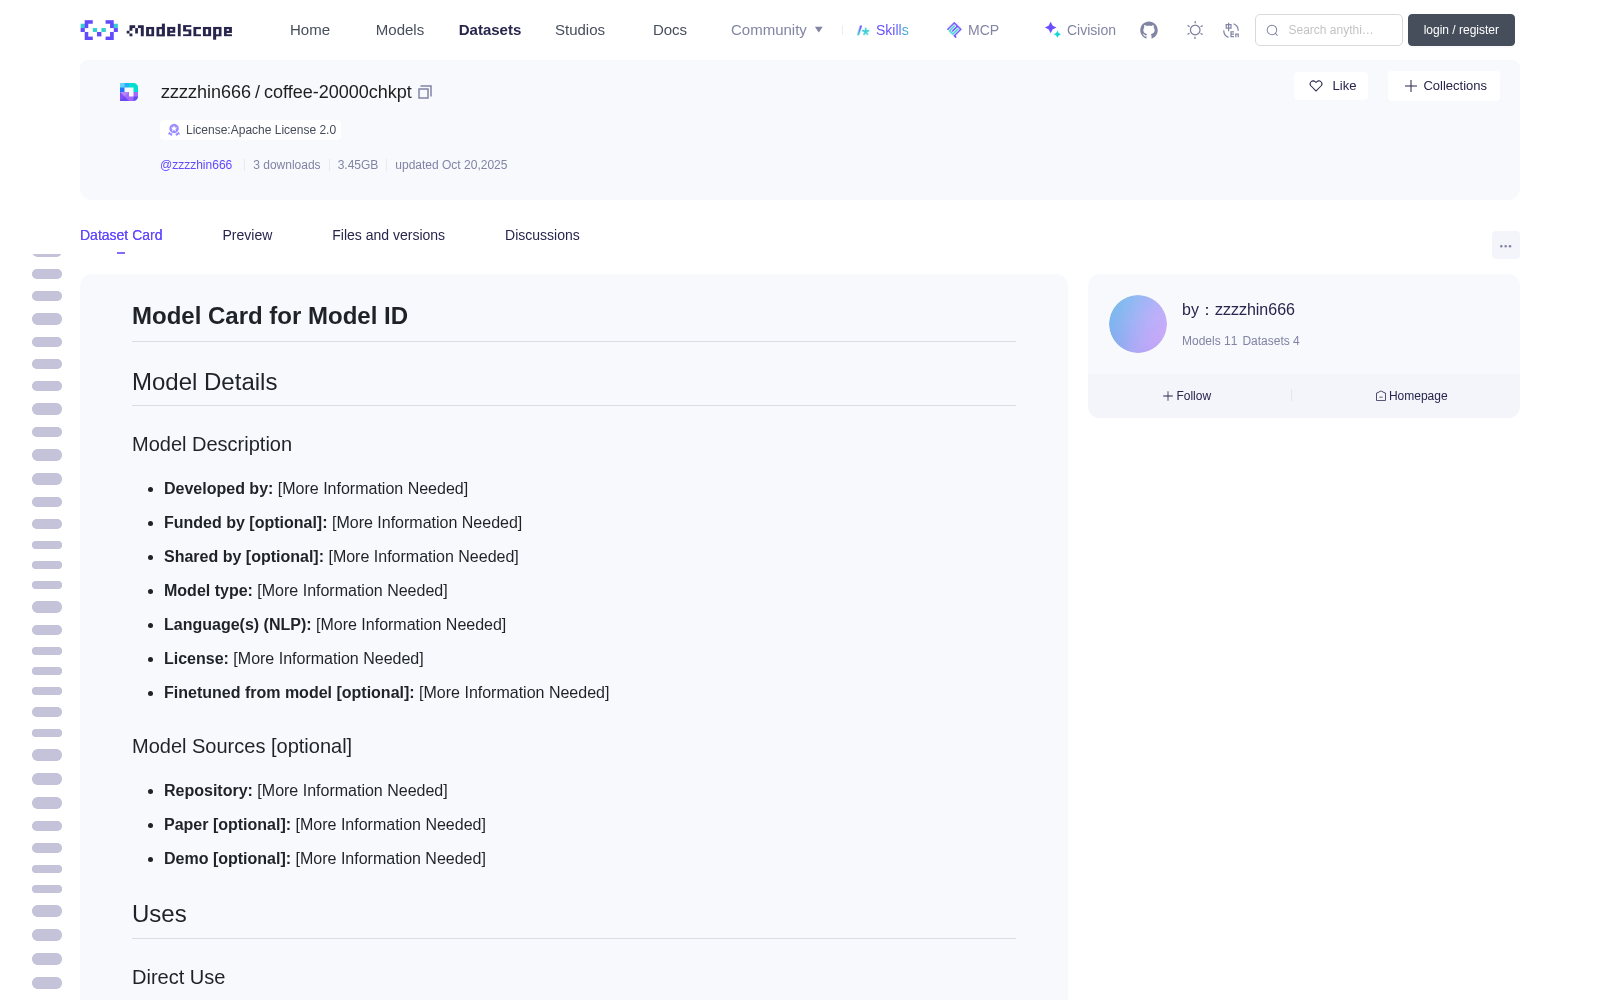The height and width of the screenshot is (1000, 1600).
Task: Click the License: Apache License 2.0 tag
Action: coord(251,130)
